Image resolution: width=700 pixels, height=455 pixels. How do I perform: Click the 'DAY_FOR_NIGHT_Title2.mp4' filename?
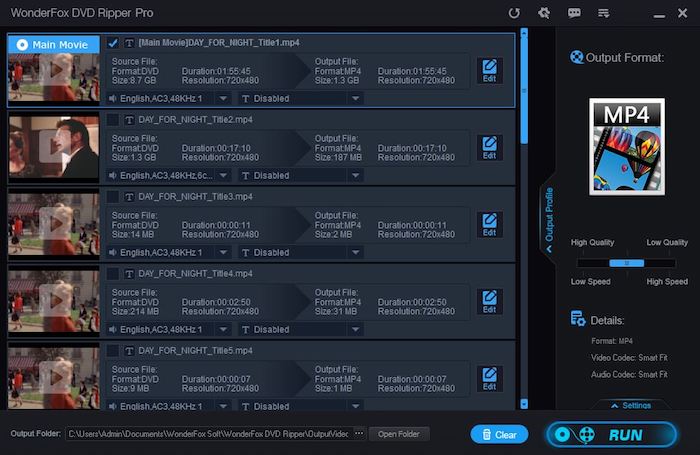(195, 120)
